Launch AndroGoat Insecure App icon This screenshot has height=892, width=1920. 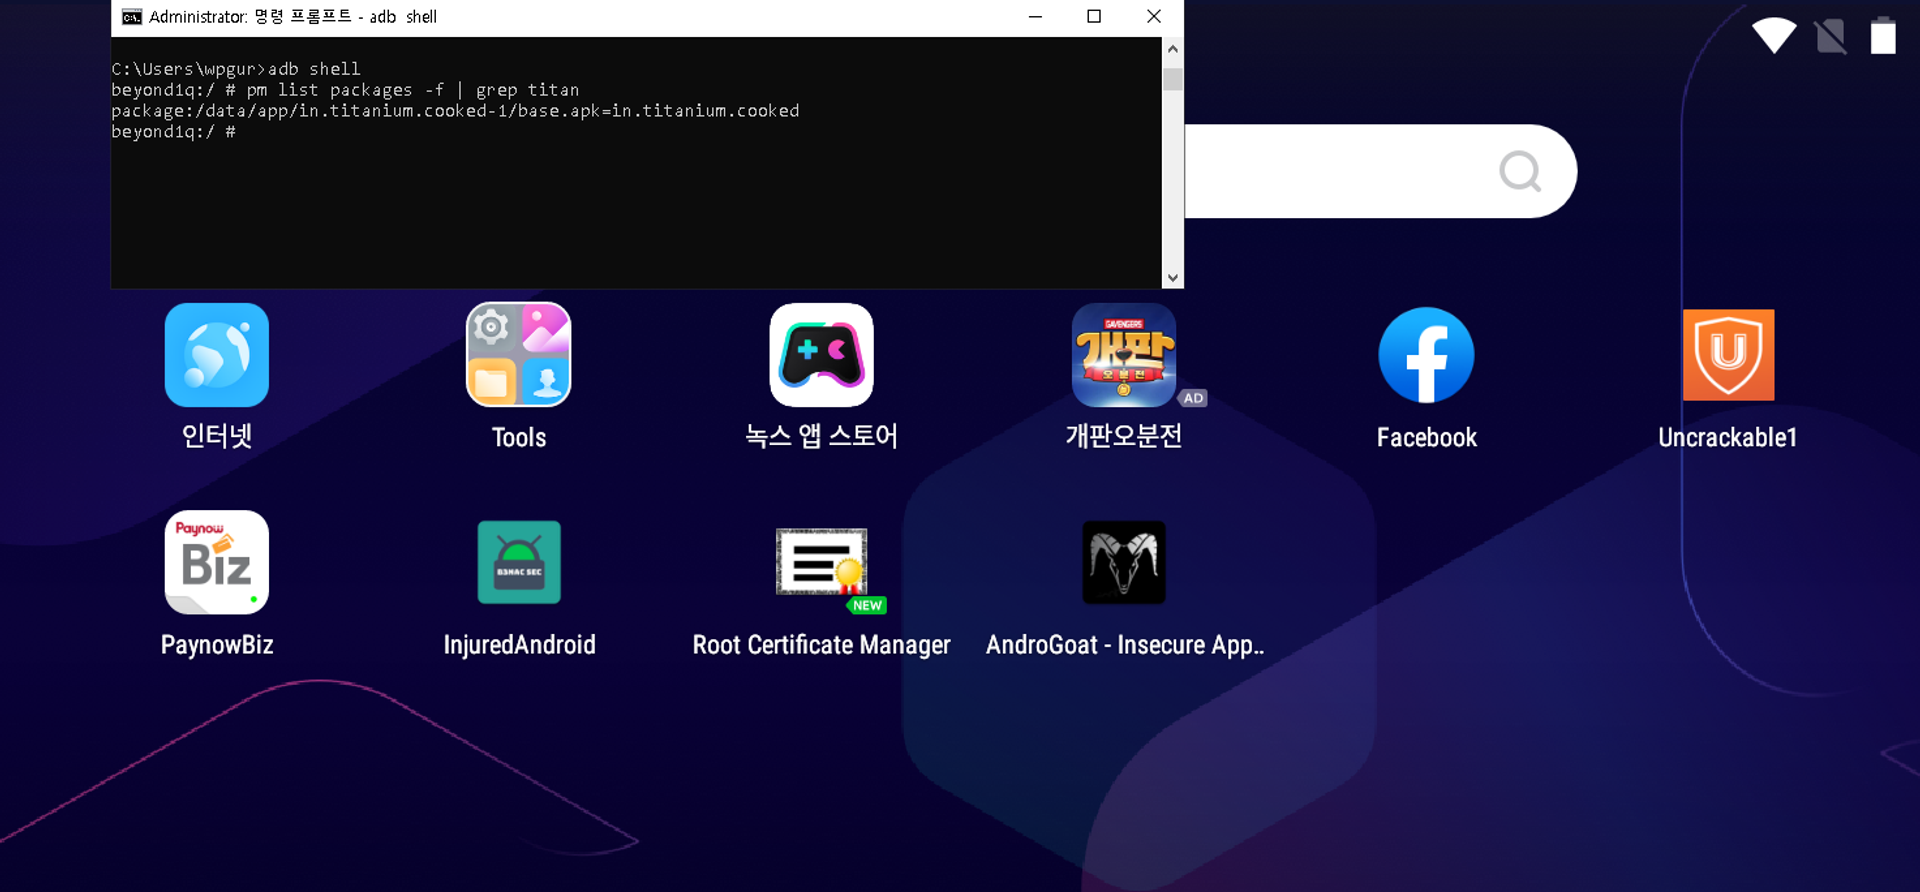[x=1124, y=562]
